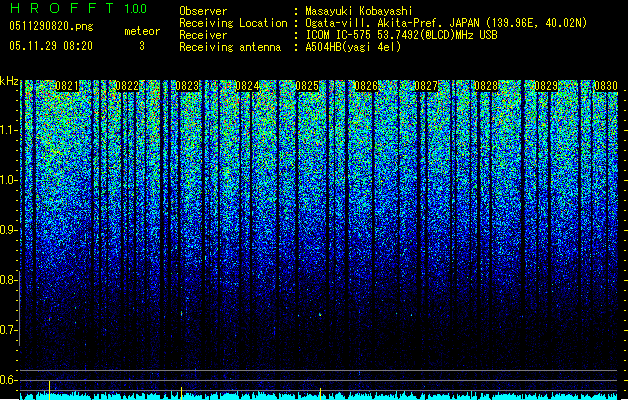
Task: Click the version number 1.00
Action: tap(135, 8)
